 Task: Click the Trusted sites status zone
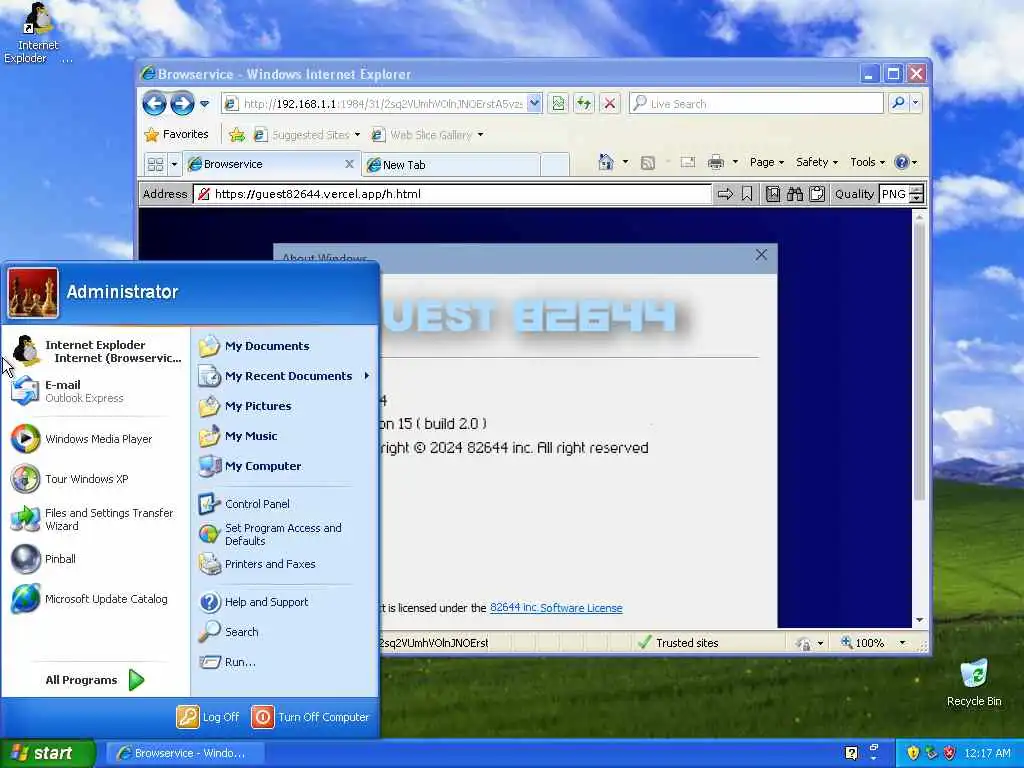(x=679, y=643)
